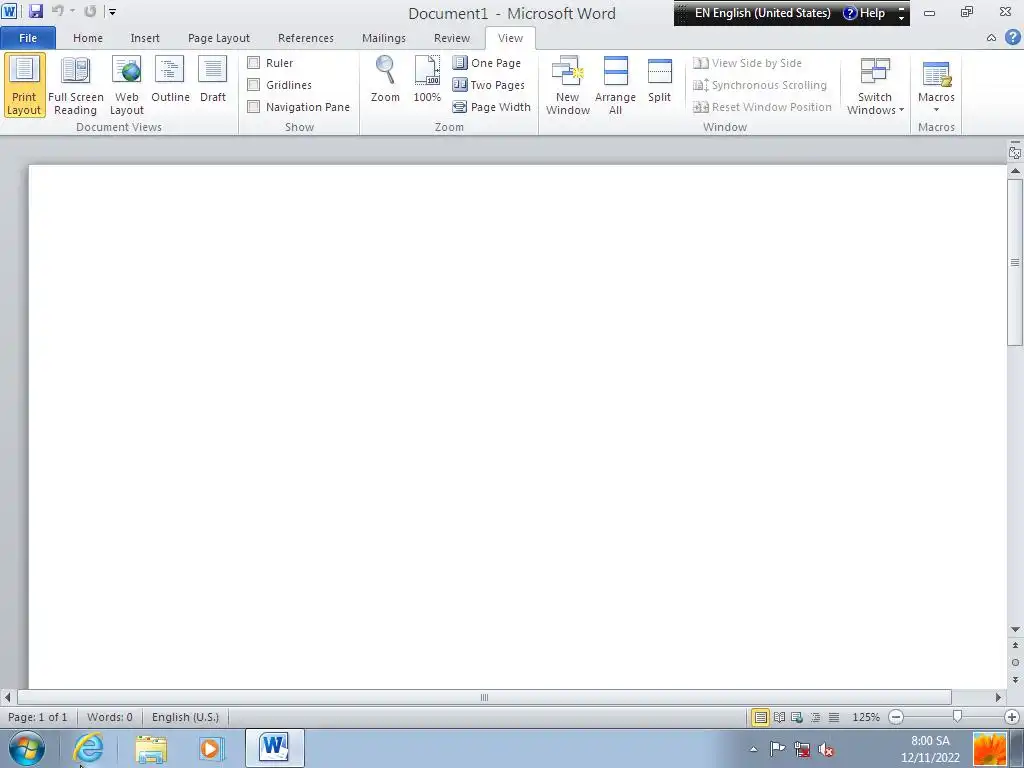Open Word Help question mark icon
This screenshot has height=768, width=1024.
(x=1012, y=37)
